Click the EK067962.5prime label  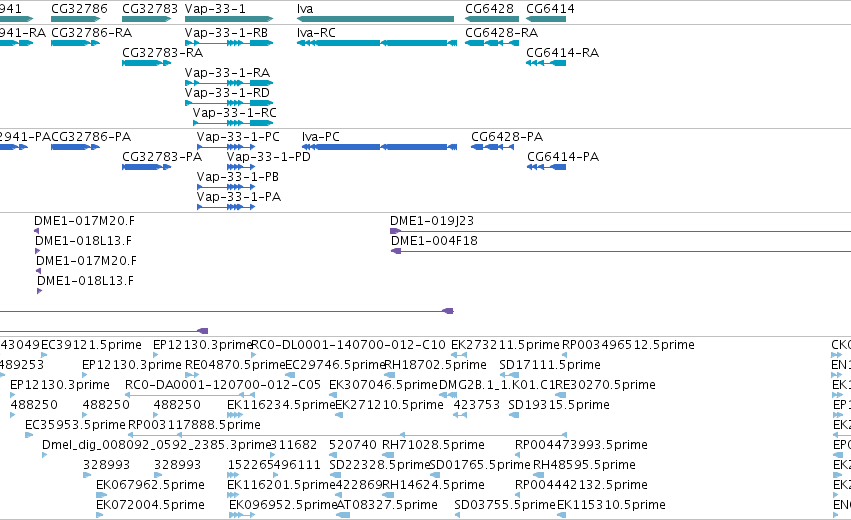(150, 486)
